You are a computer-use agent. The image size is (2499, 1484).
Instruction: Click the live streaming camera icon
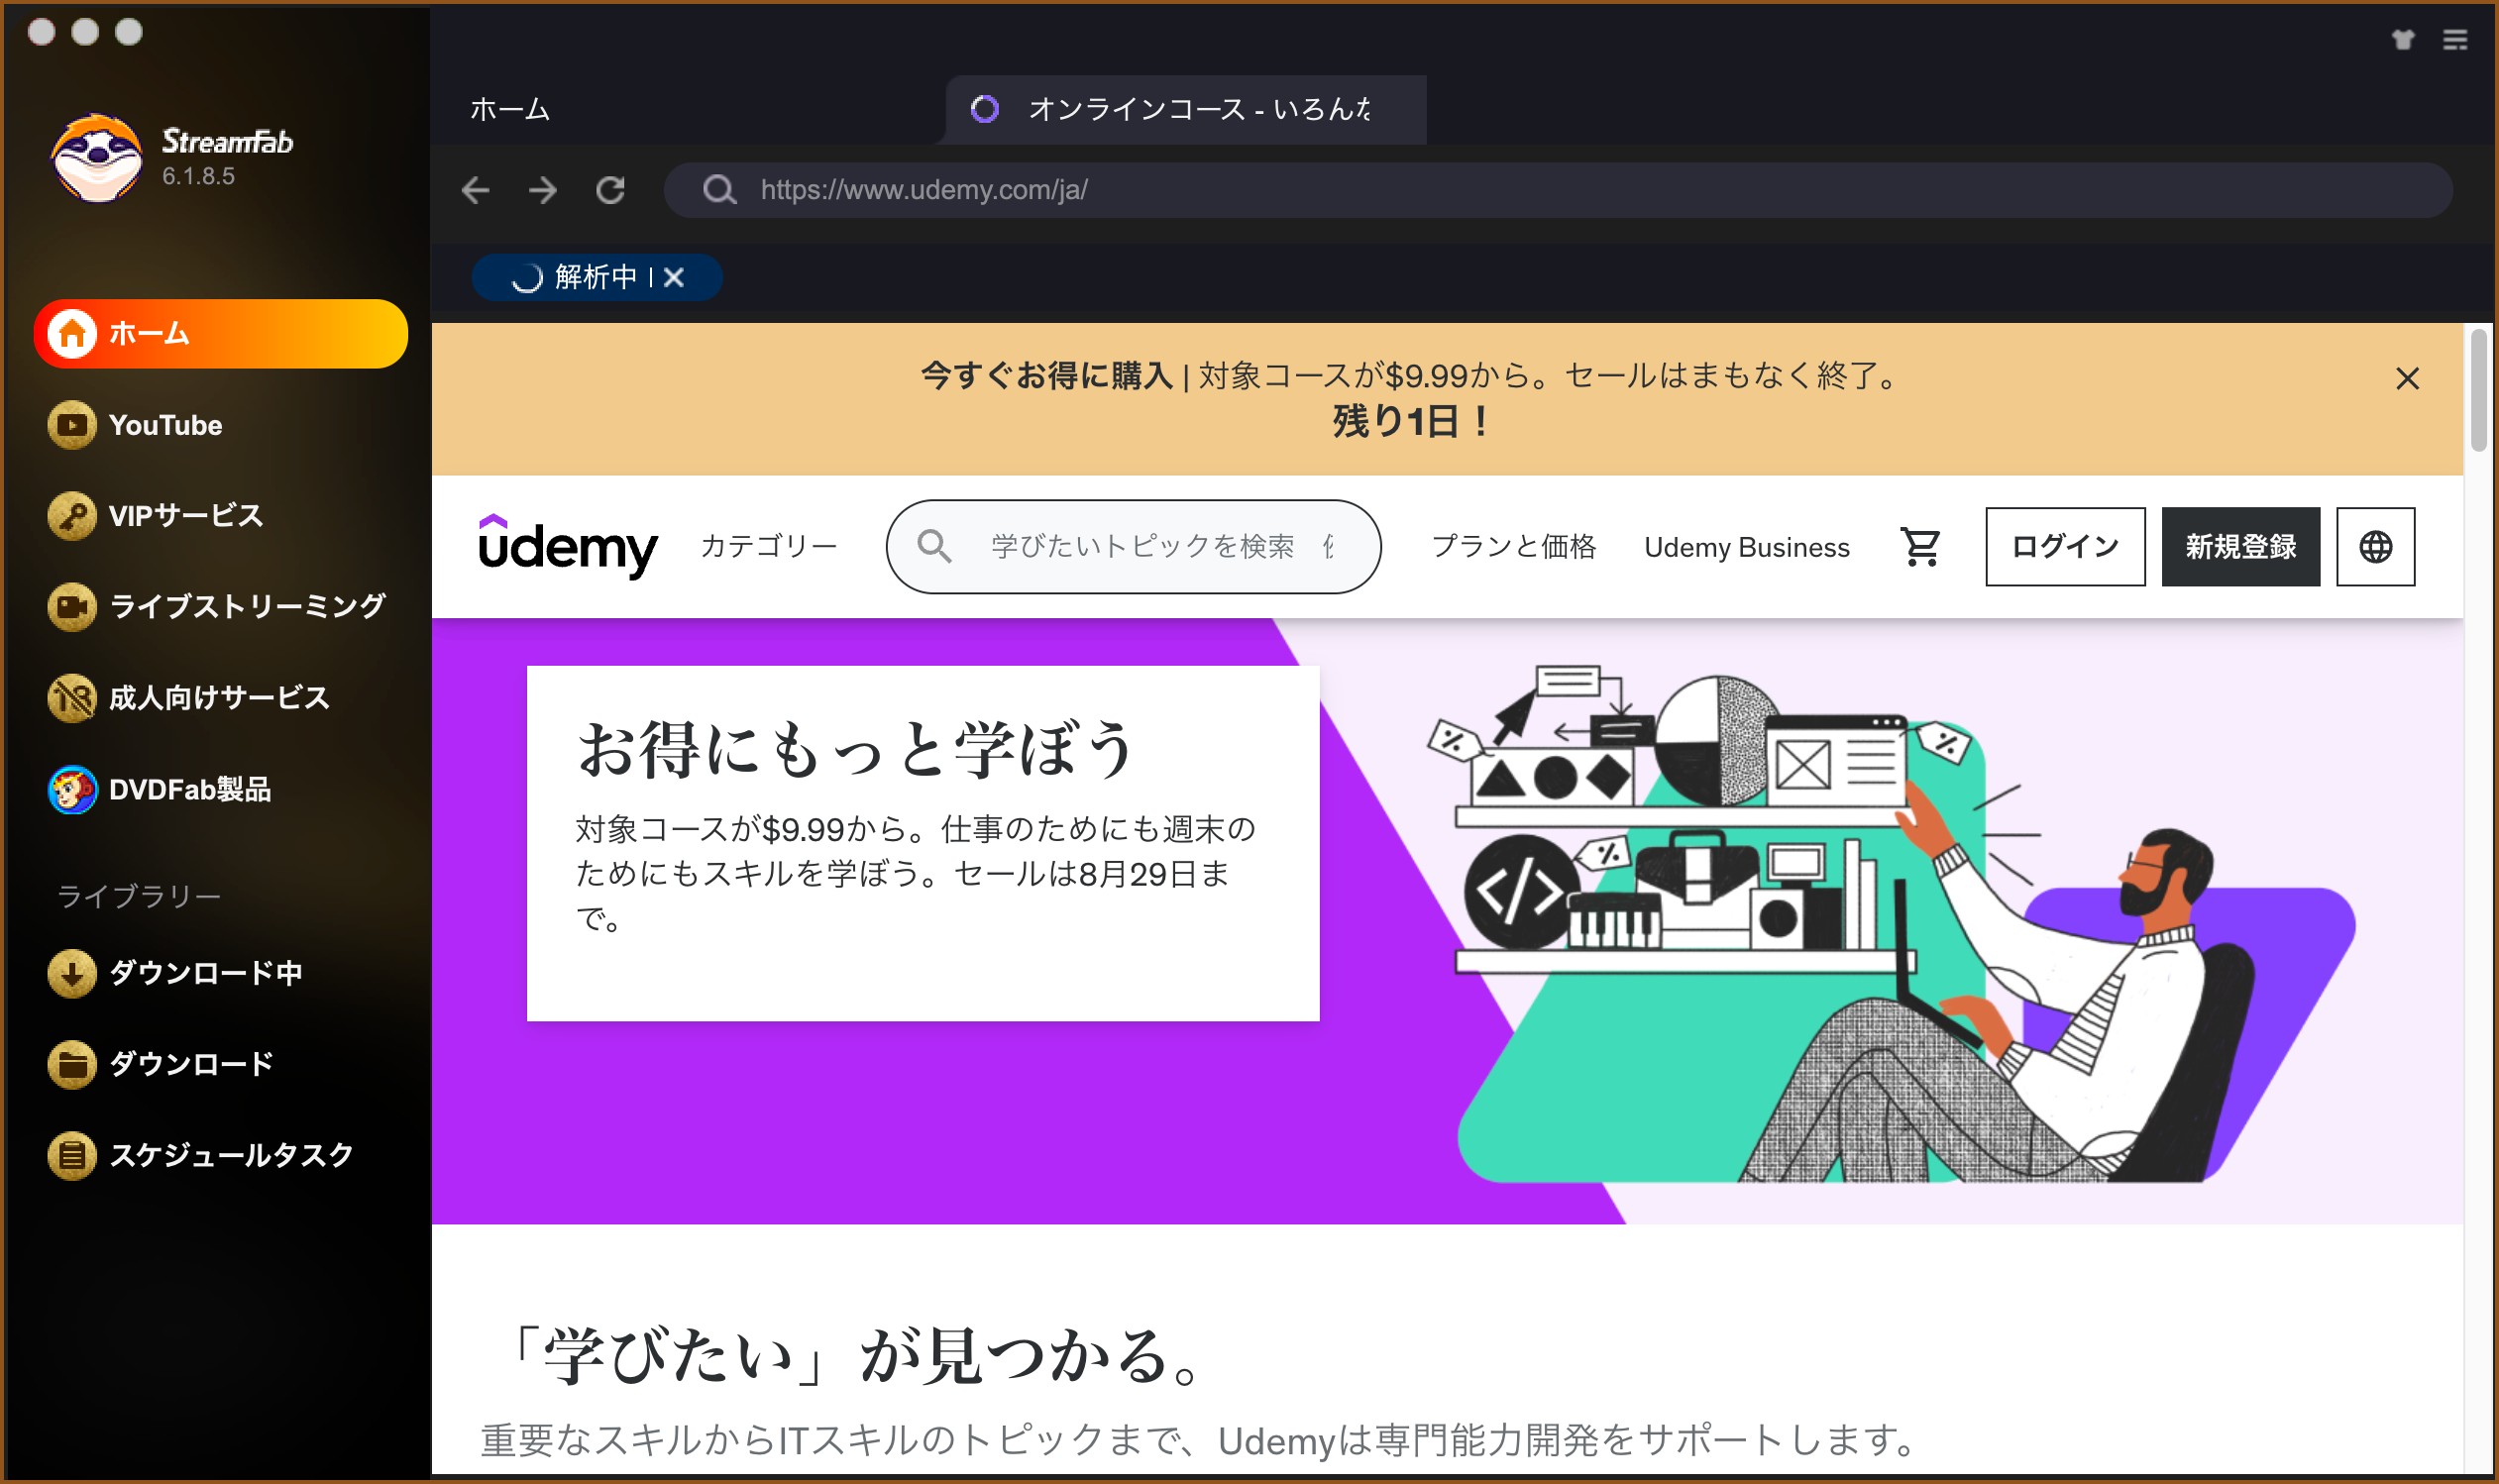[x=72, y=607]
